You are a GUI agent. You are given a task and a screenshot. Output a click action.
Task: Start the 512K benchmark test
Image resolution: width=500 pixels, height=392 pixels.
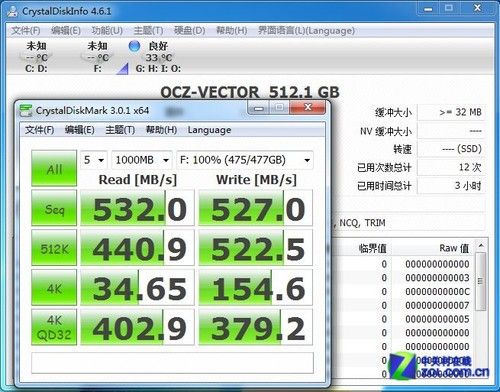[x=54, y=248]
